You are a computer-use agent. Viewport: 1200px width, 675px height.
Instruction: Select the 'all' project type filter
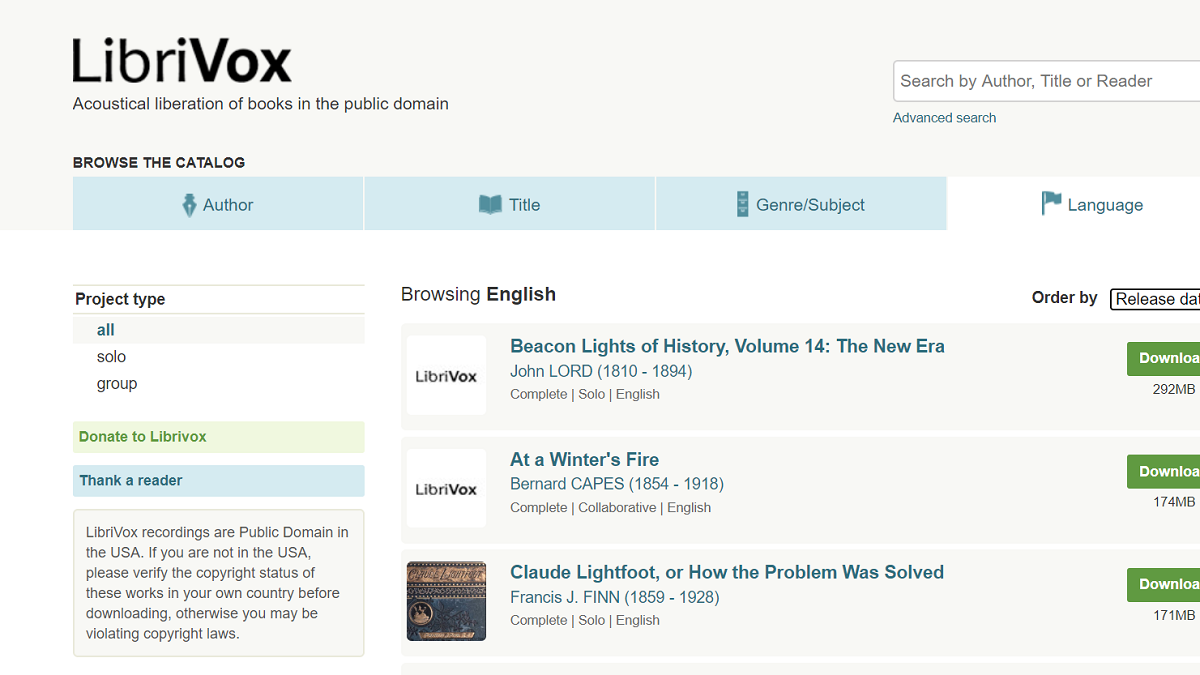(106, 330)
